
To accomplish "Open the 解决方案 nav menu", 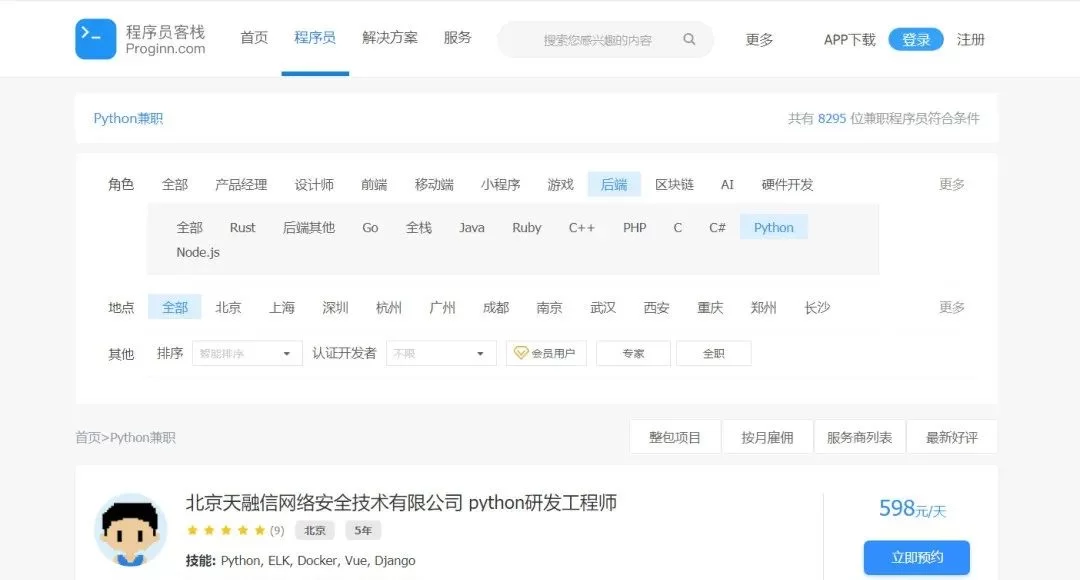I will 390,38.
